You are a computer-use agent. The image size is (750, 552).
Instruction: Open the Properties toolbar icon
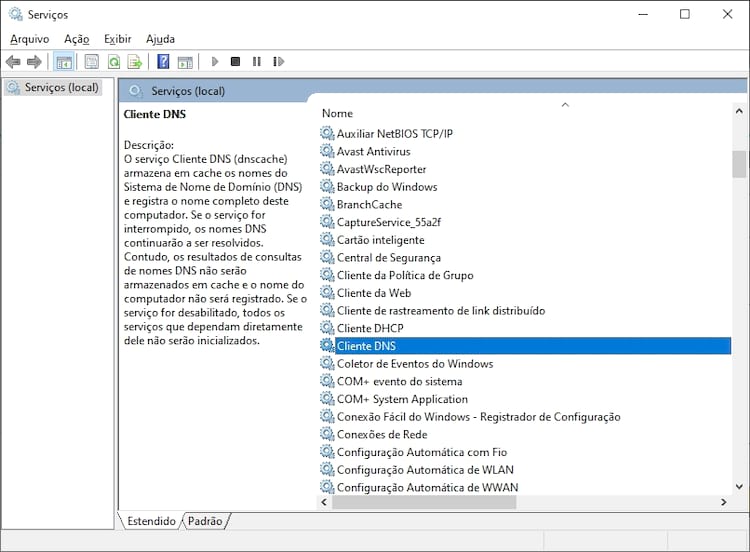pyautogui.click(x=92, y=62)
